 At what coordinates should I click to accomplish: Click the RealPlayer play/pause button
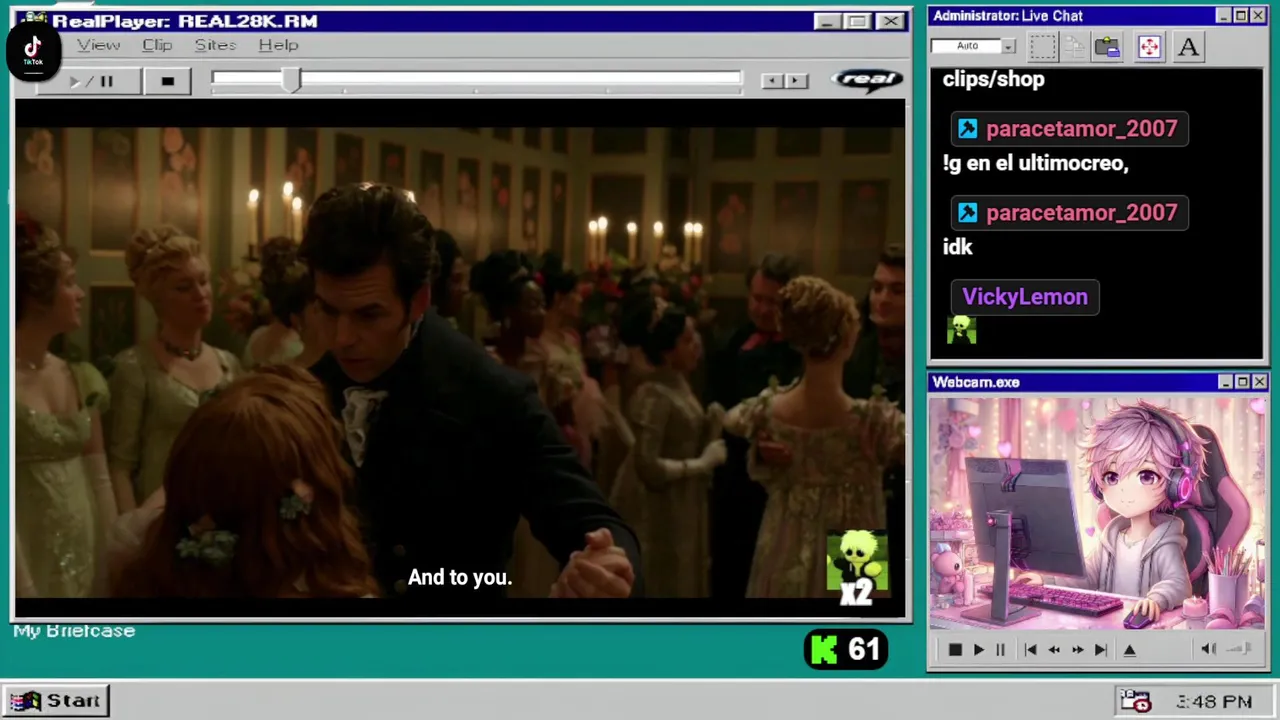90,82
